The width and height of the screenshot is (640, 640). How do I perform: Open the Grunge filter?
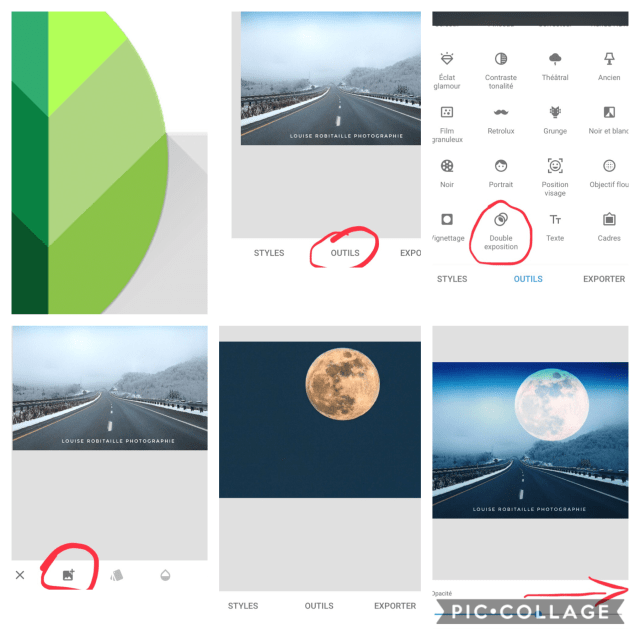click(x=555, y=120)
